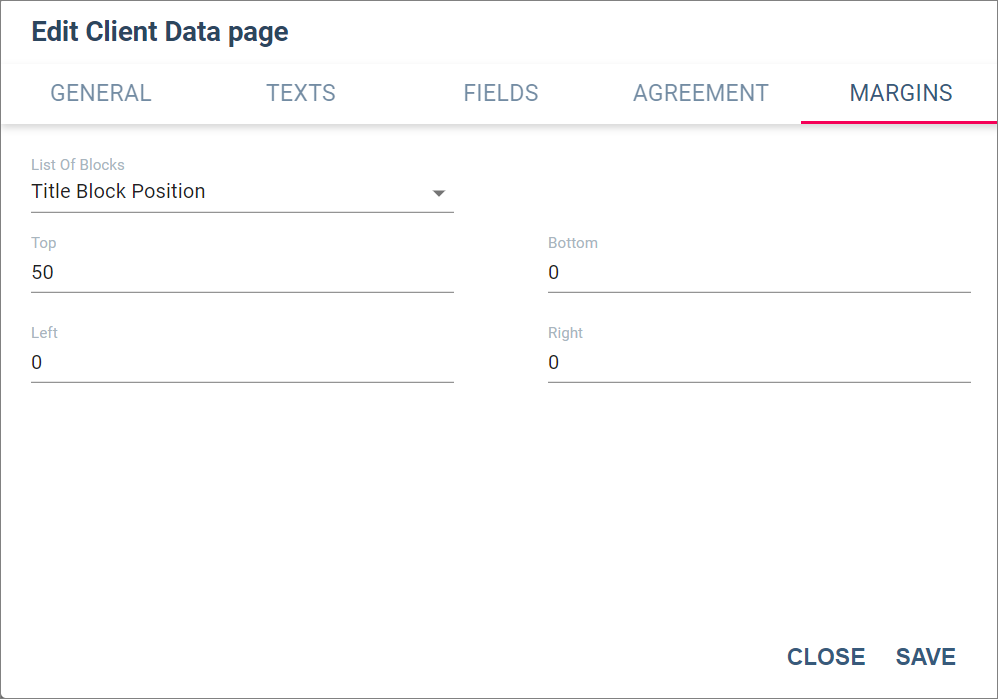This screenshot has width=998, height=699.
Task: Click the Top field label
Action: 44,243
